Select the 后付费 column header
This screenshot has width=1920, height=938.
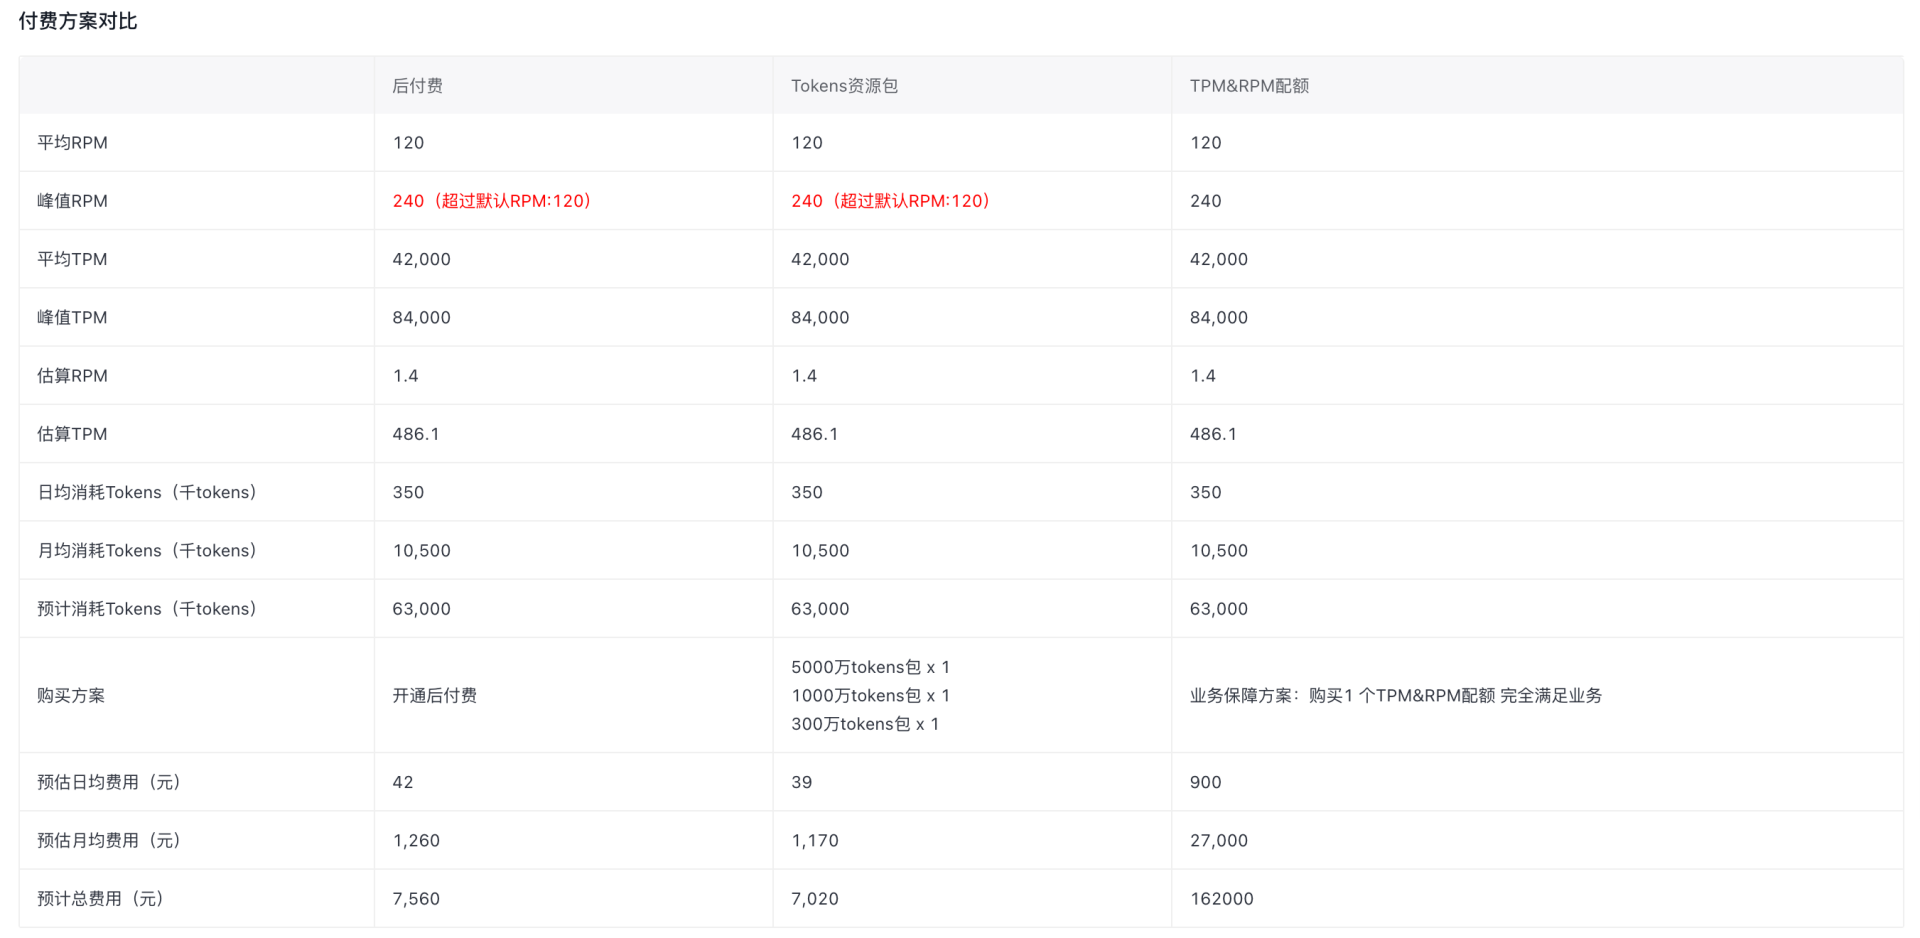click(417, 86)
